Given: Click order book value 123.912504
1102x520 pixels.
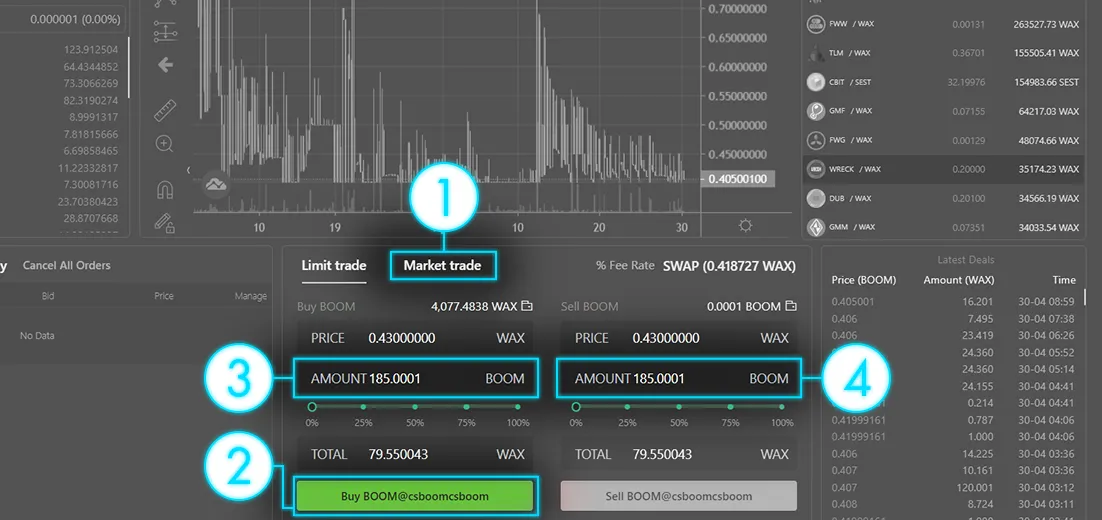Looking at the screenshot, I should (x=91, y=49).
